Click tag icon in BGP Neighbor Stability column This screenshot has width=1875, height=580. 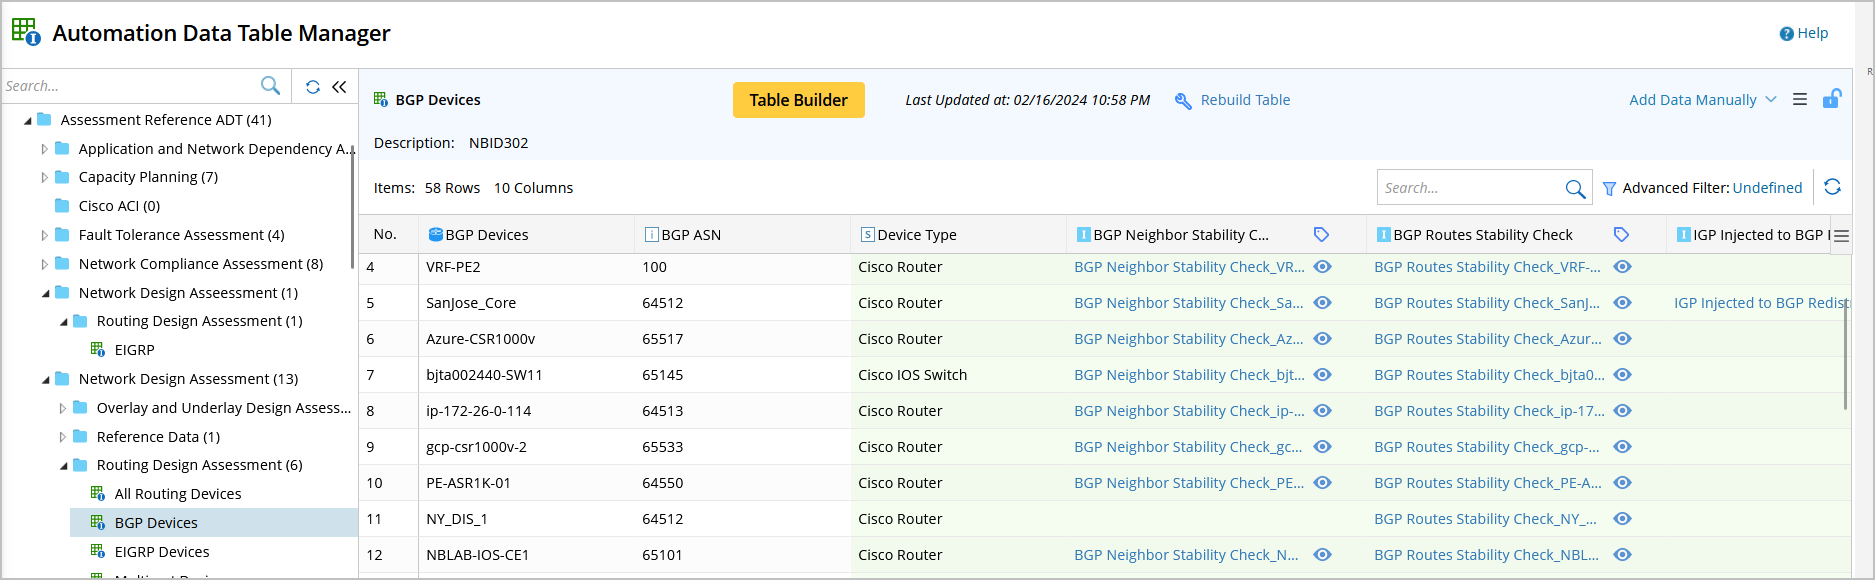pyautogui.click(x=1321, y=235)
